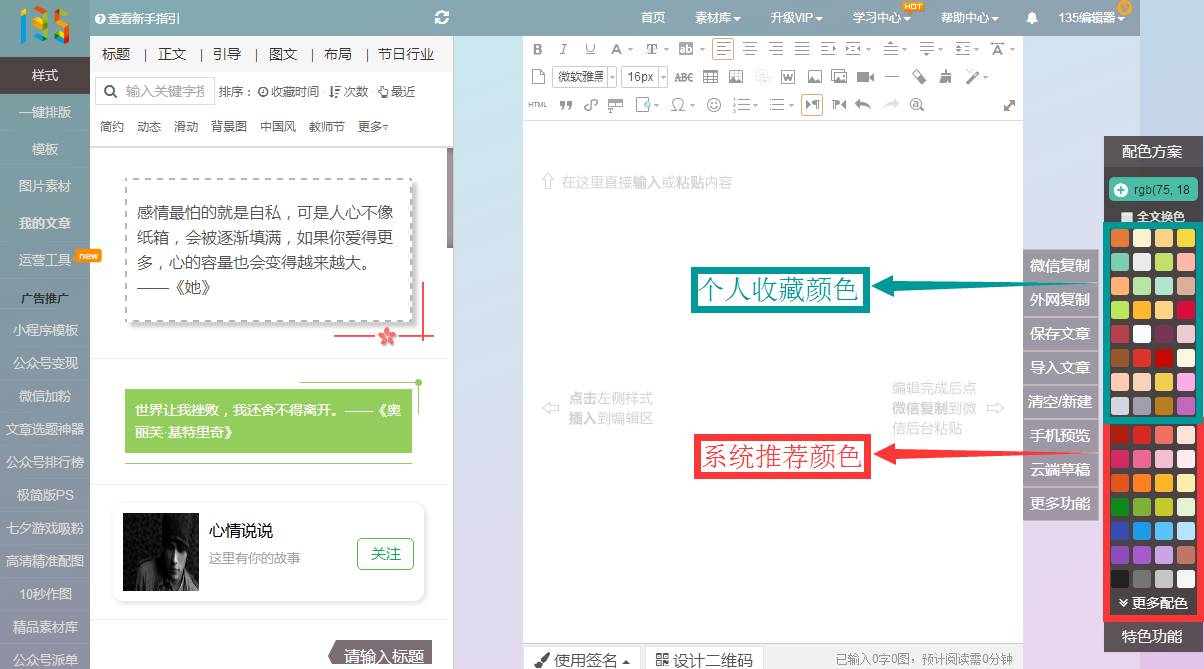Enable center text alignment
This screenshot has width=1204, height=669.
coord(749,49)
